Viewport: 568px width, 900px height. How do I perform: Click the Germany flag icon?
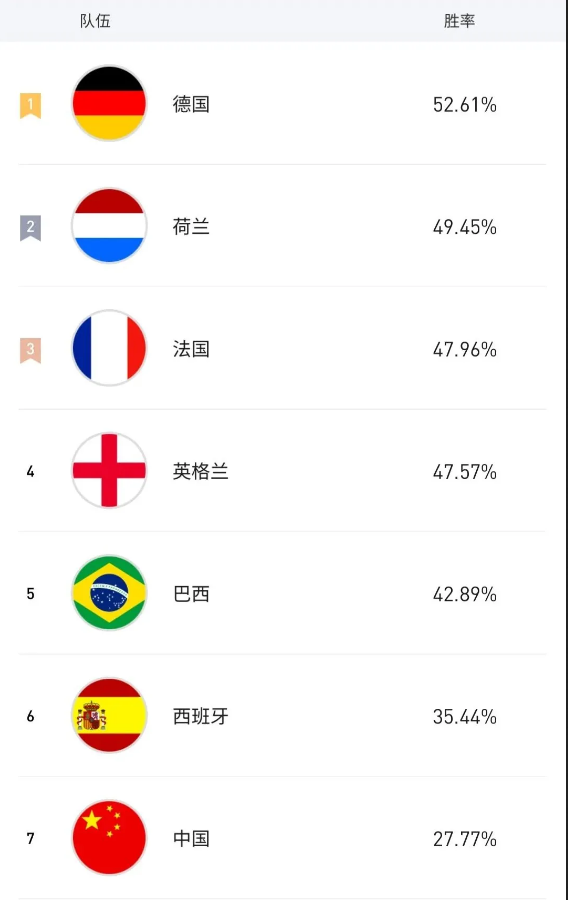pyautogui.click(x=109, y=103)
